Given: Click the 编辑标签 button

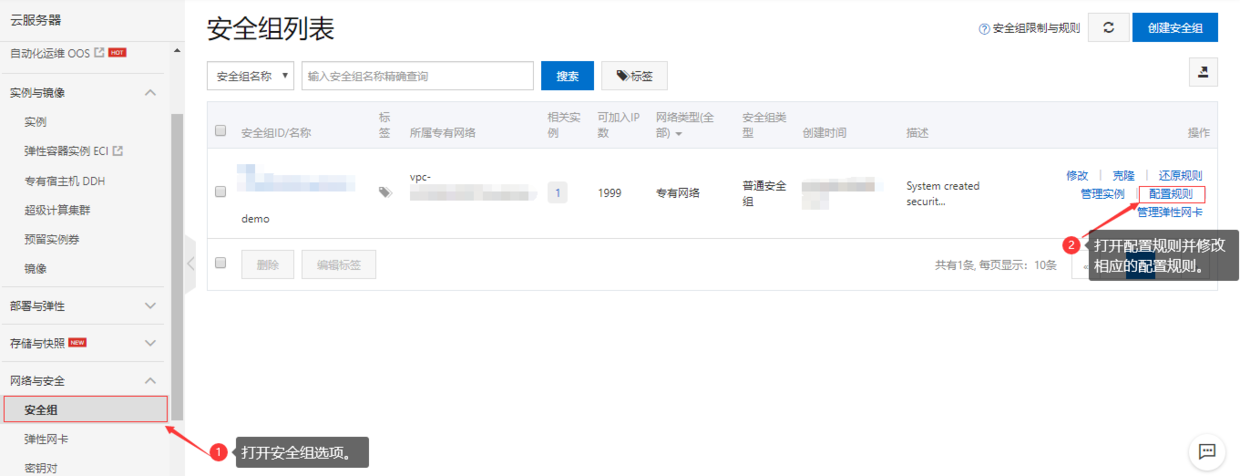Looking at the screenshot, I should pos(339,265).
